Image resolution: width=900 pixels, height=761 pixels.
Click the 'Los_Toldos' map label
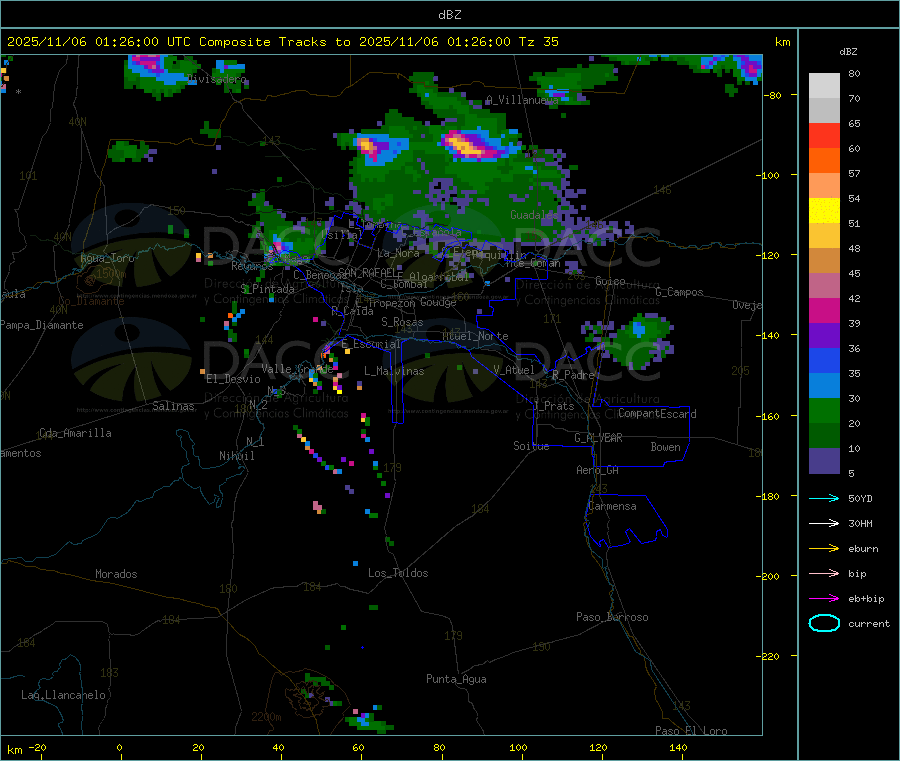(x=398, y=573)
